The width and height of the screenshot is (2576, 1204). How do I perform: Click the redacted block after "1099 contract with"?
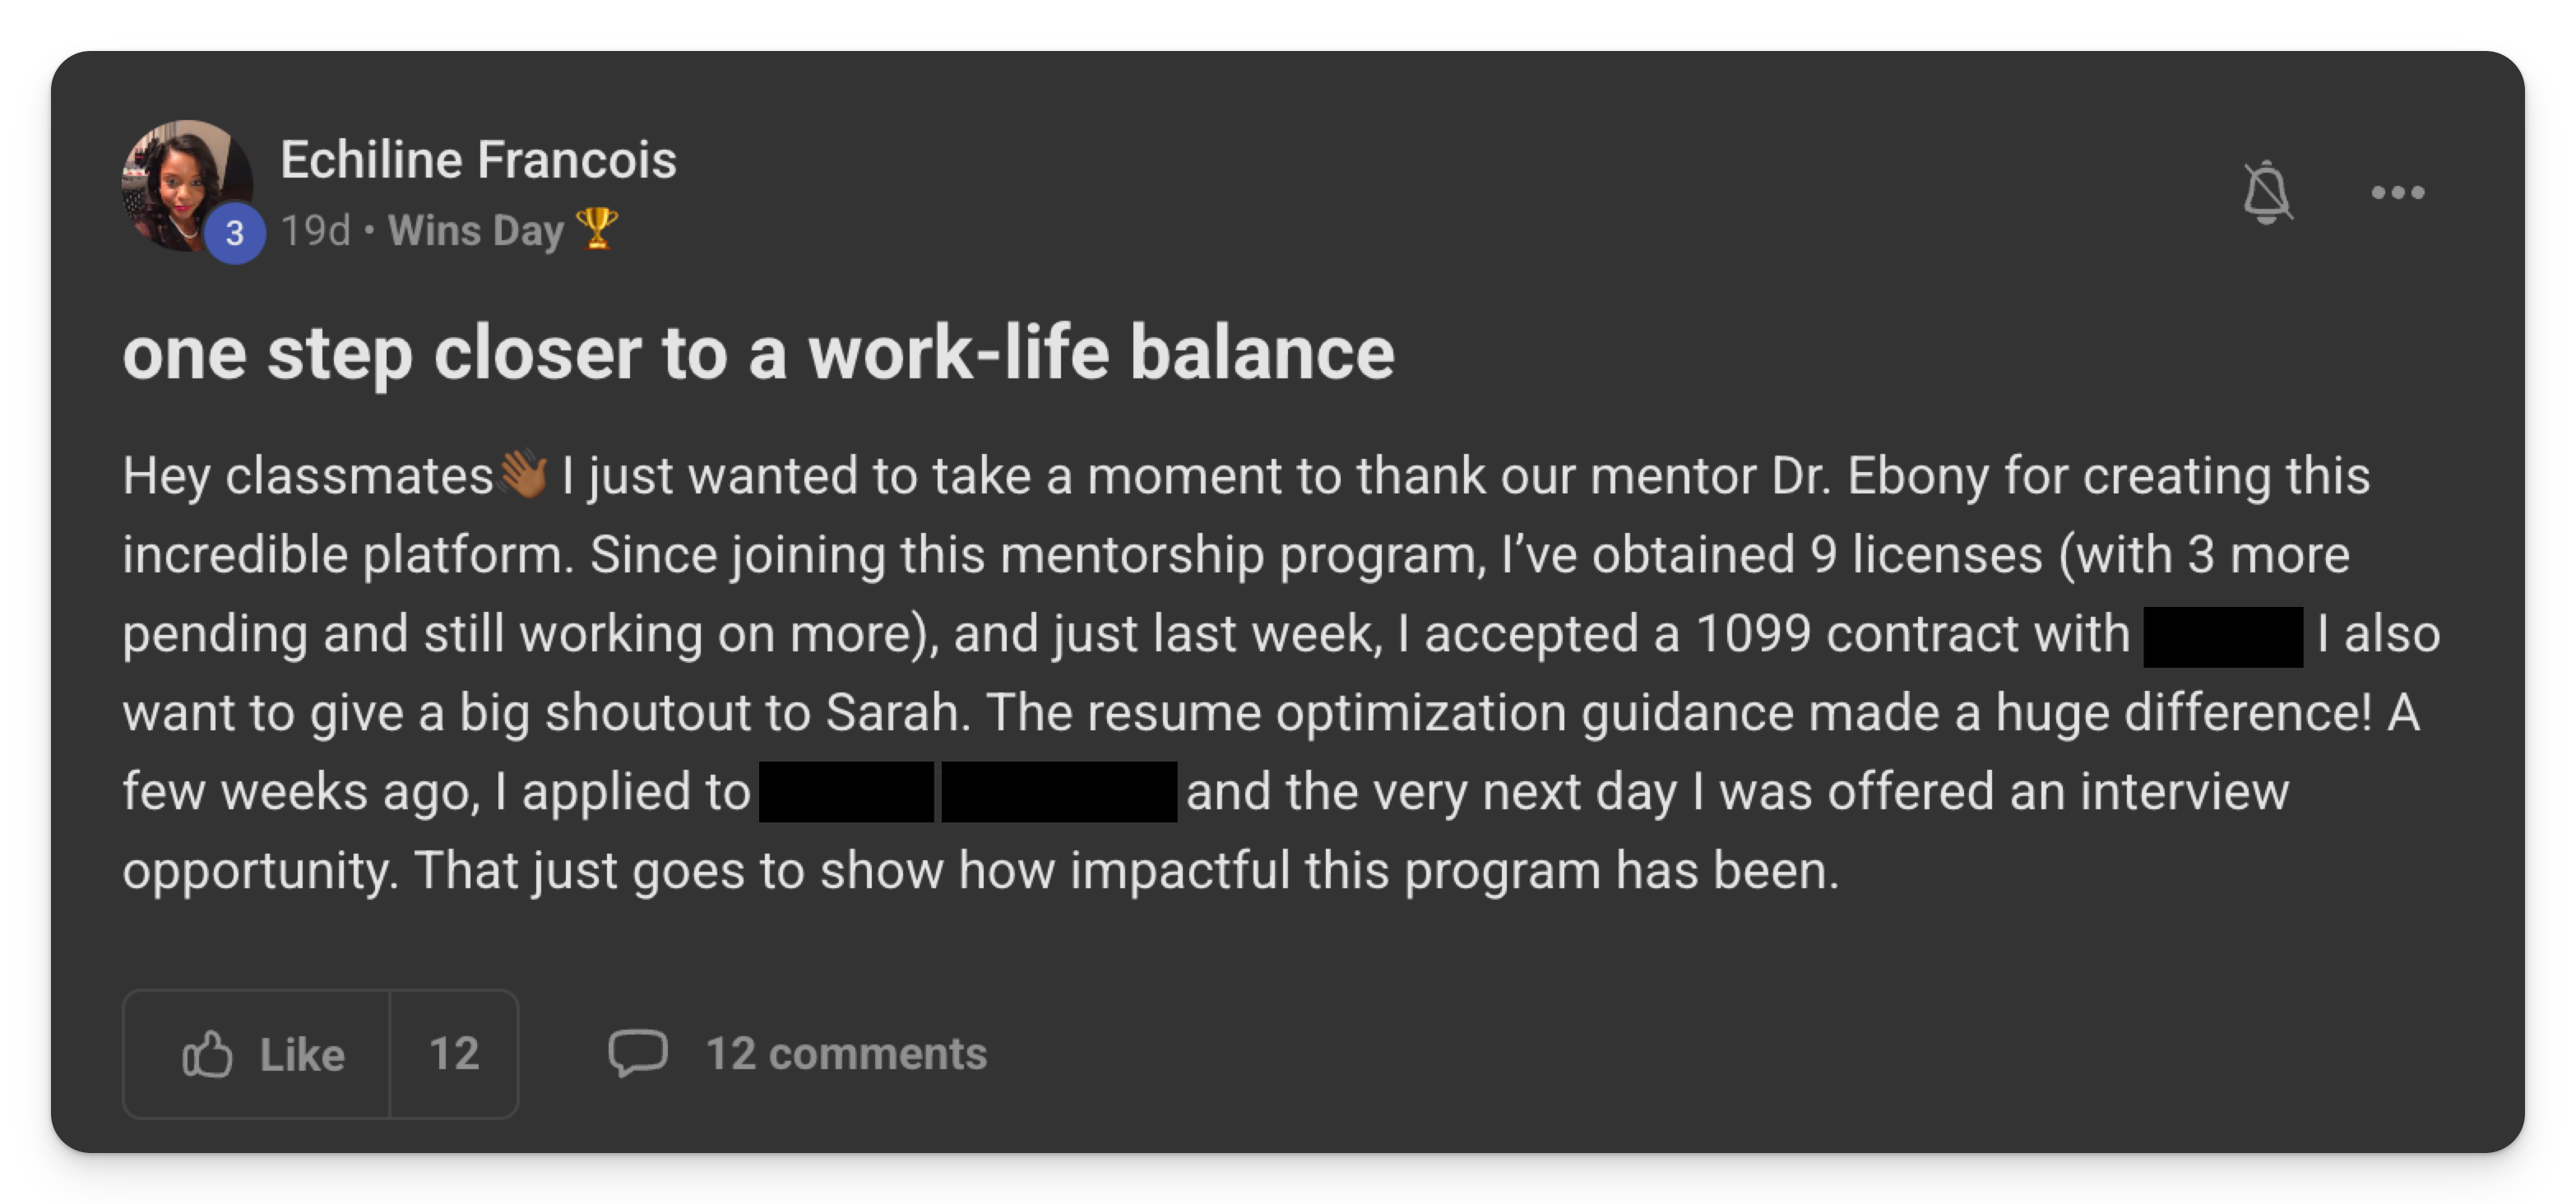(2222, 636)
